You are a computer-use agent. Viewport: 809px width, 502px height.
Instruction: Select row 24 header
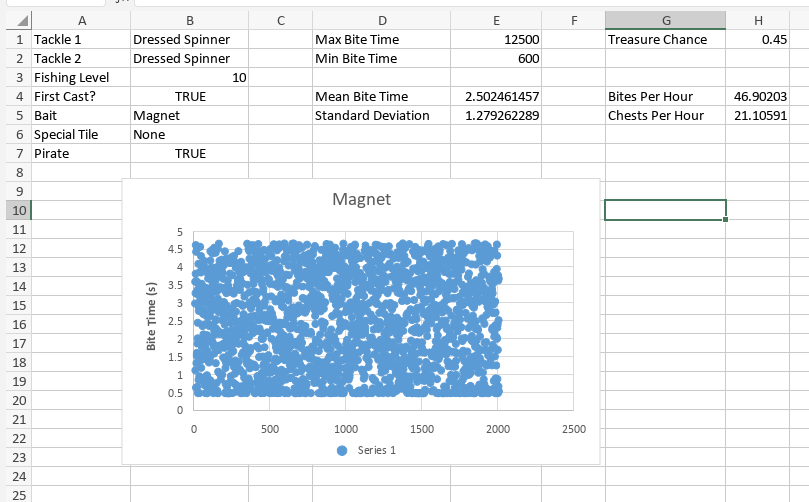(x=19, y=476)
